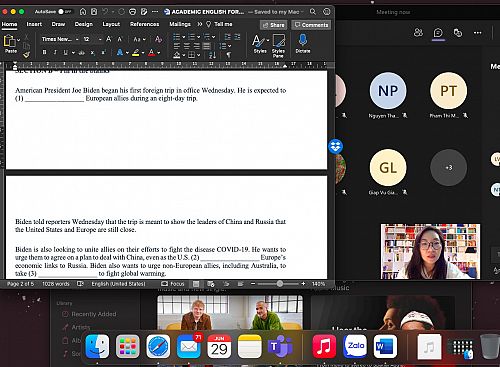Open Teams chat panel icon
Viewport: 500px width, 367px height.
438,33
